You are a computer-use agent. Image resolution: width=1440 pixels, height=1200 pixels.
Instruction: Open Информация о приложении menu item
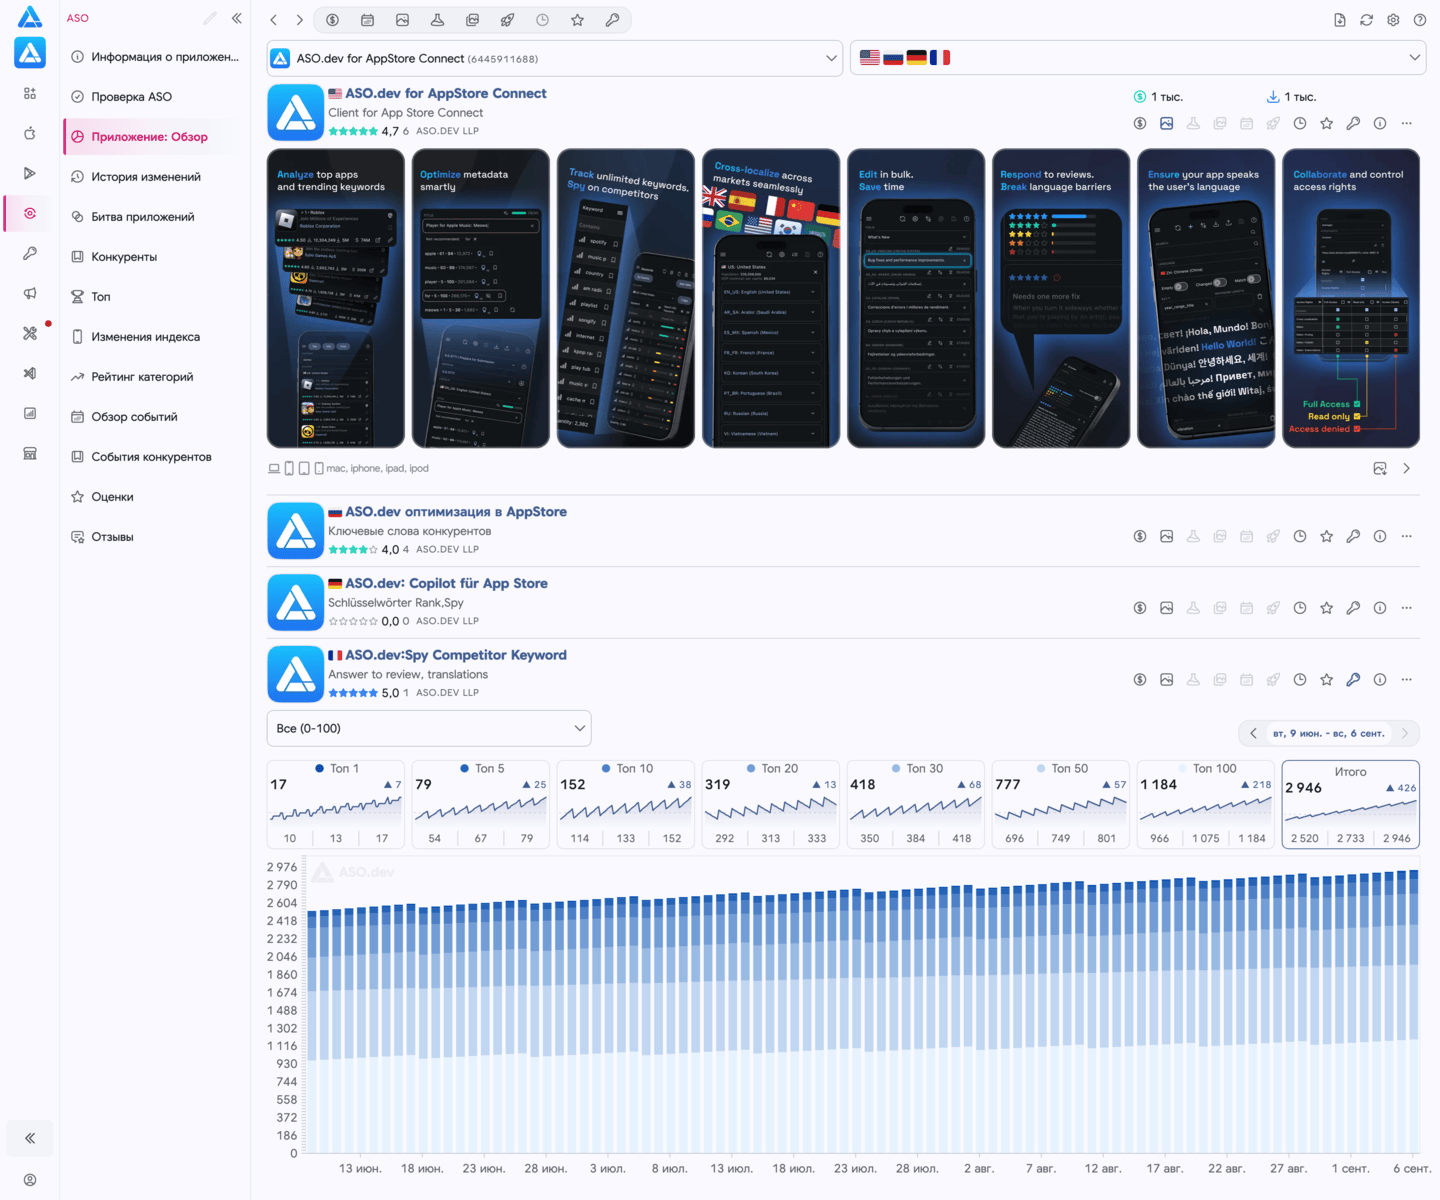155,57
